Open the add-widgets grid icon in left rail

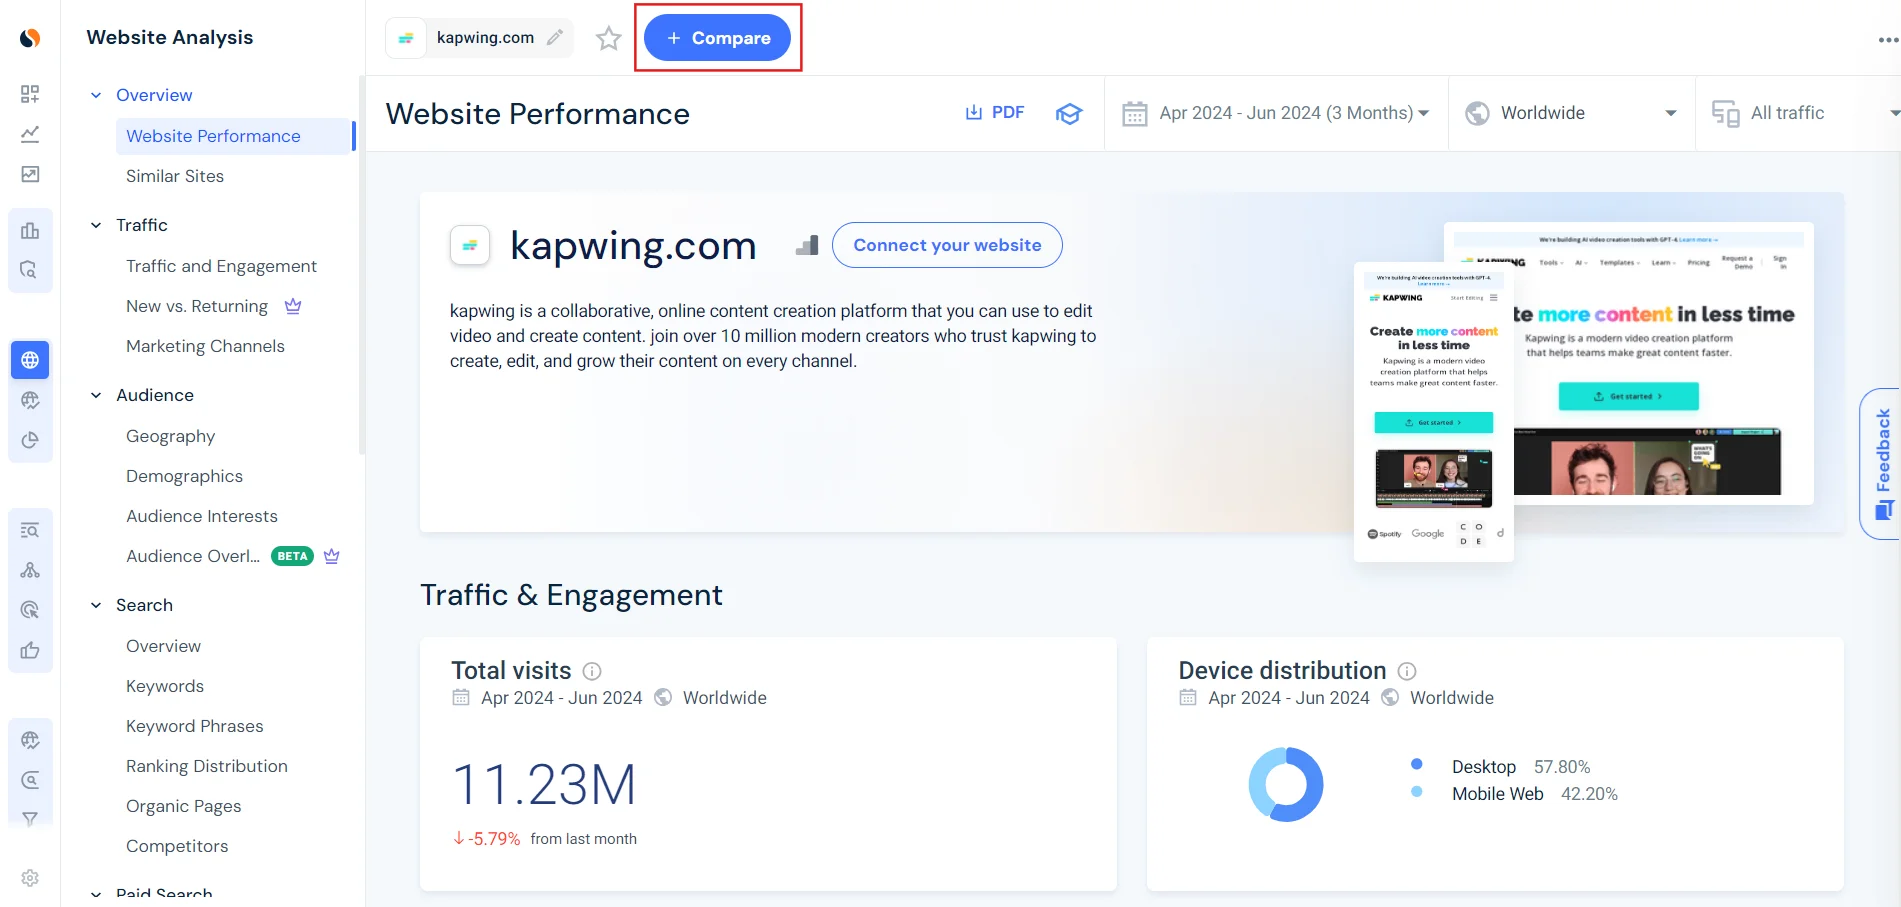[30, 94]
